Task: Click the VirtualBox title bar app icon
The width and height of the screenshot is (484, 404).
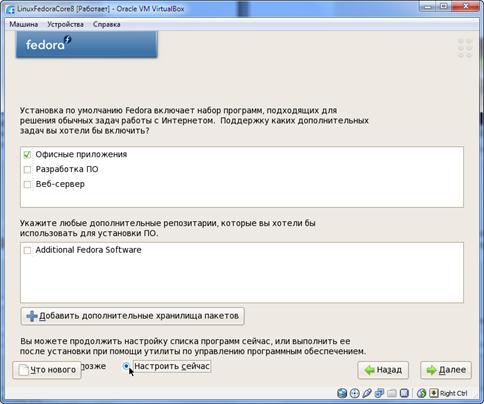Action: (x=10, y=9)
